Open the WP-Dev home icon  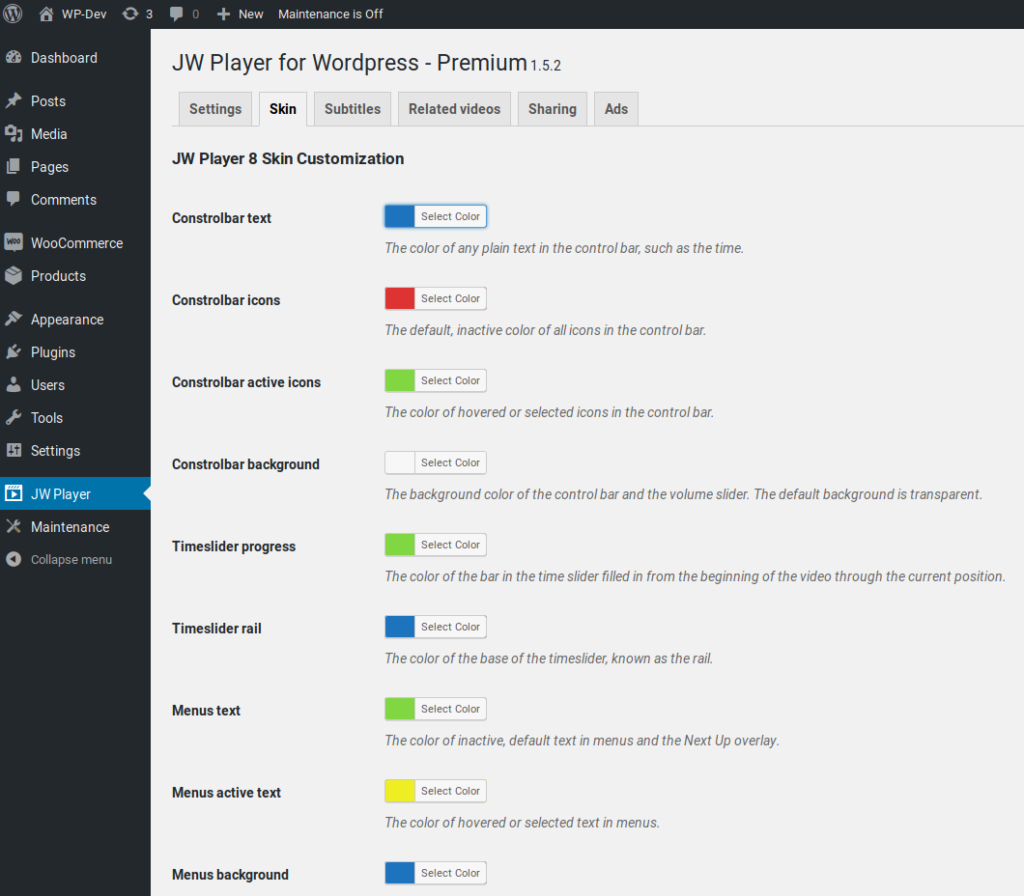coord(46,14)
